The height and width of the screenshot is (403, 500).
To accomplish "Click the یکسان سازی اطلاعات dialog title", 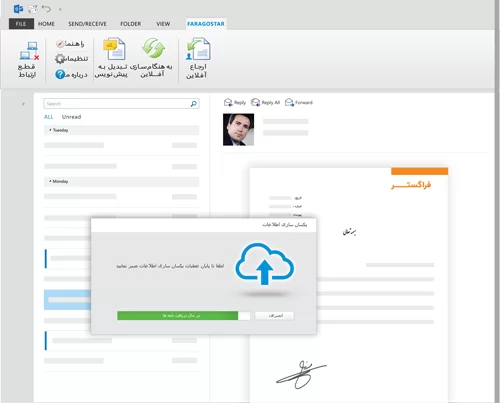I will [284, 225].
